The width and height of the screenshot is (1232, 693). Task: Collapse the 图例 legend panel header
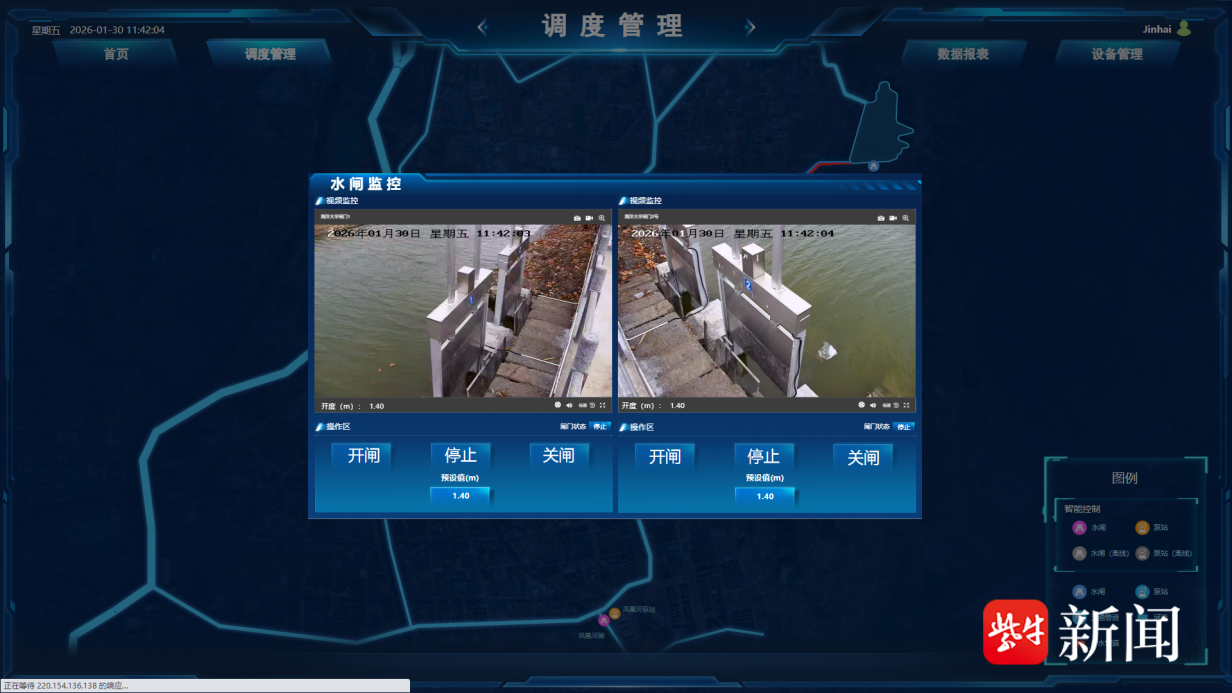(1124, 478)
